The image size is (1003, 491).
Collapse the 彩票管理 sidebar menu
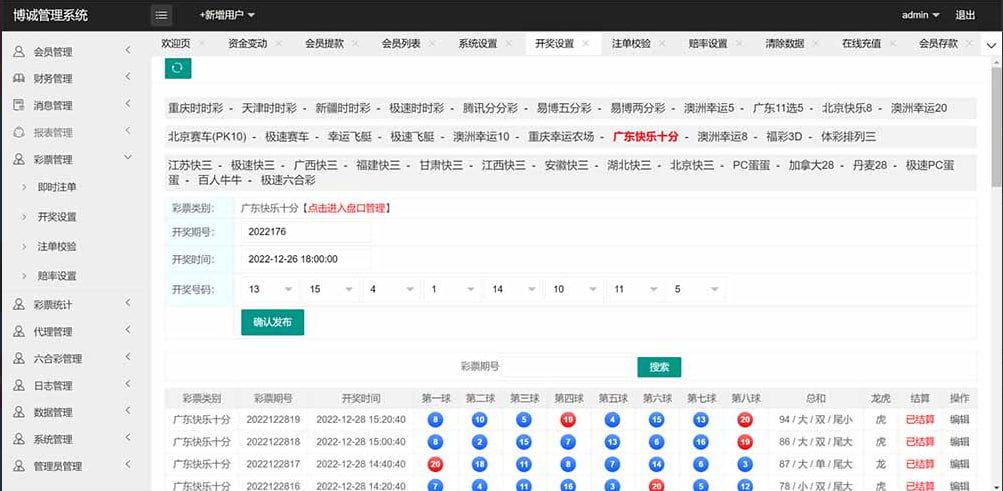point(128,157)
